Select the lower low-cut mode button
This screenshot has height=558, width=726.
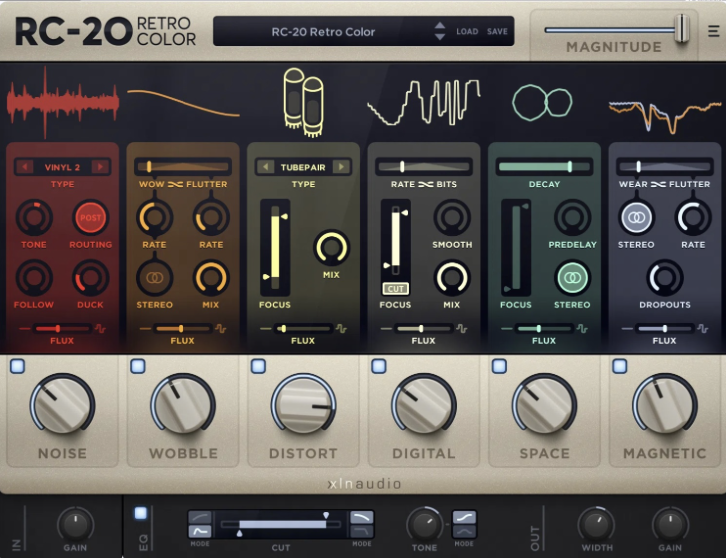(200, 531)
